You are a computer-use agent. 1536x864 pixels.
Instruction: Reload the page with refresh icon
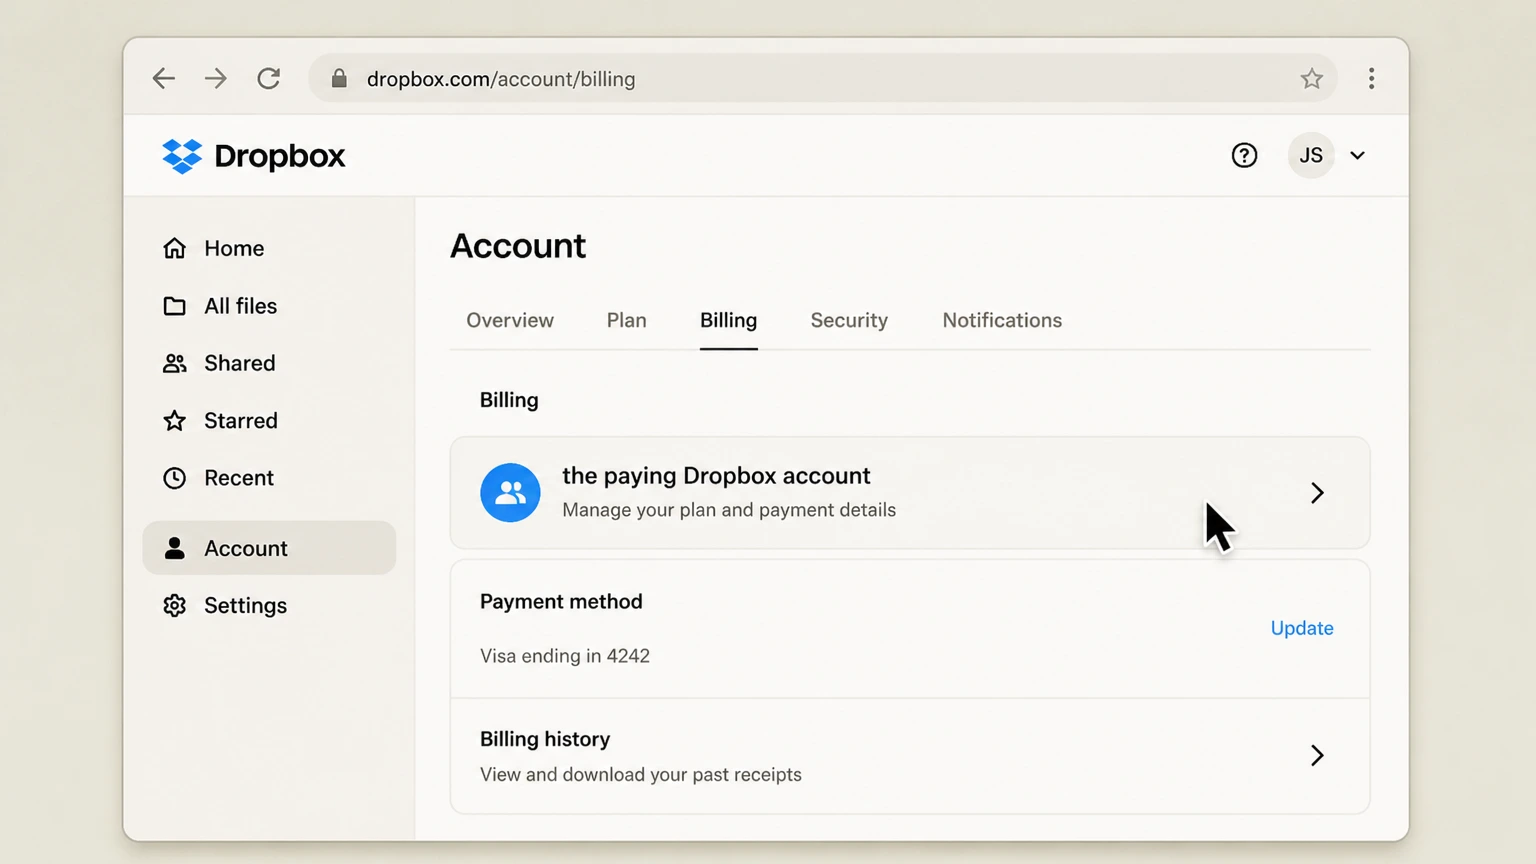pyautogui.click(x=268, y=78)
